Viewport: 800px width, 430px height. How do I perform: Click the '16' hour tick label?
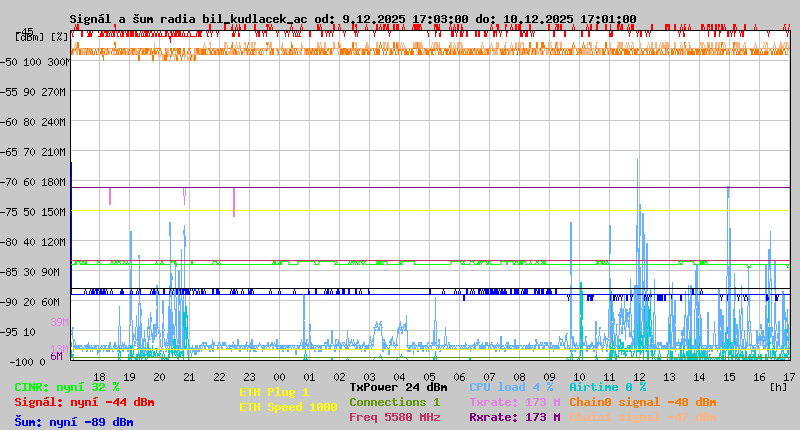click(760, 377)
